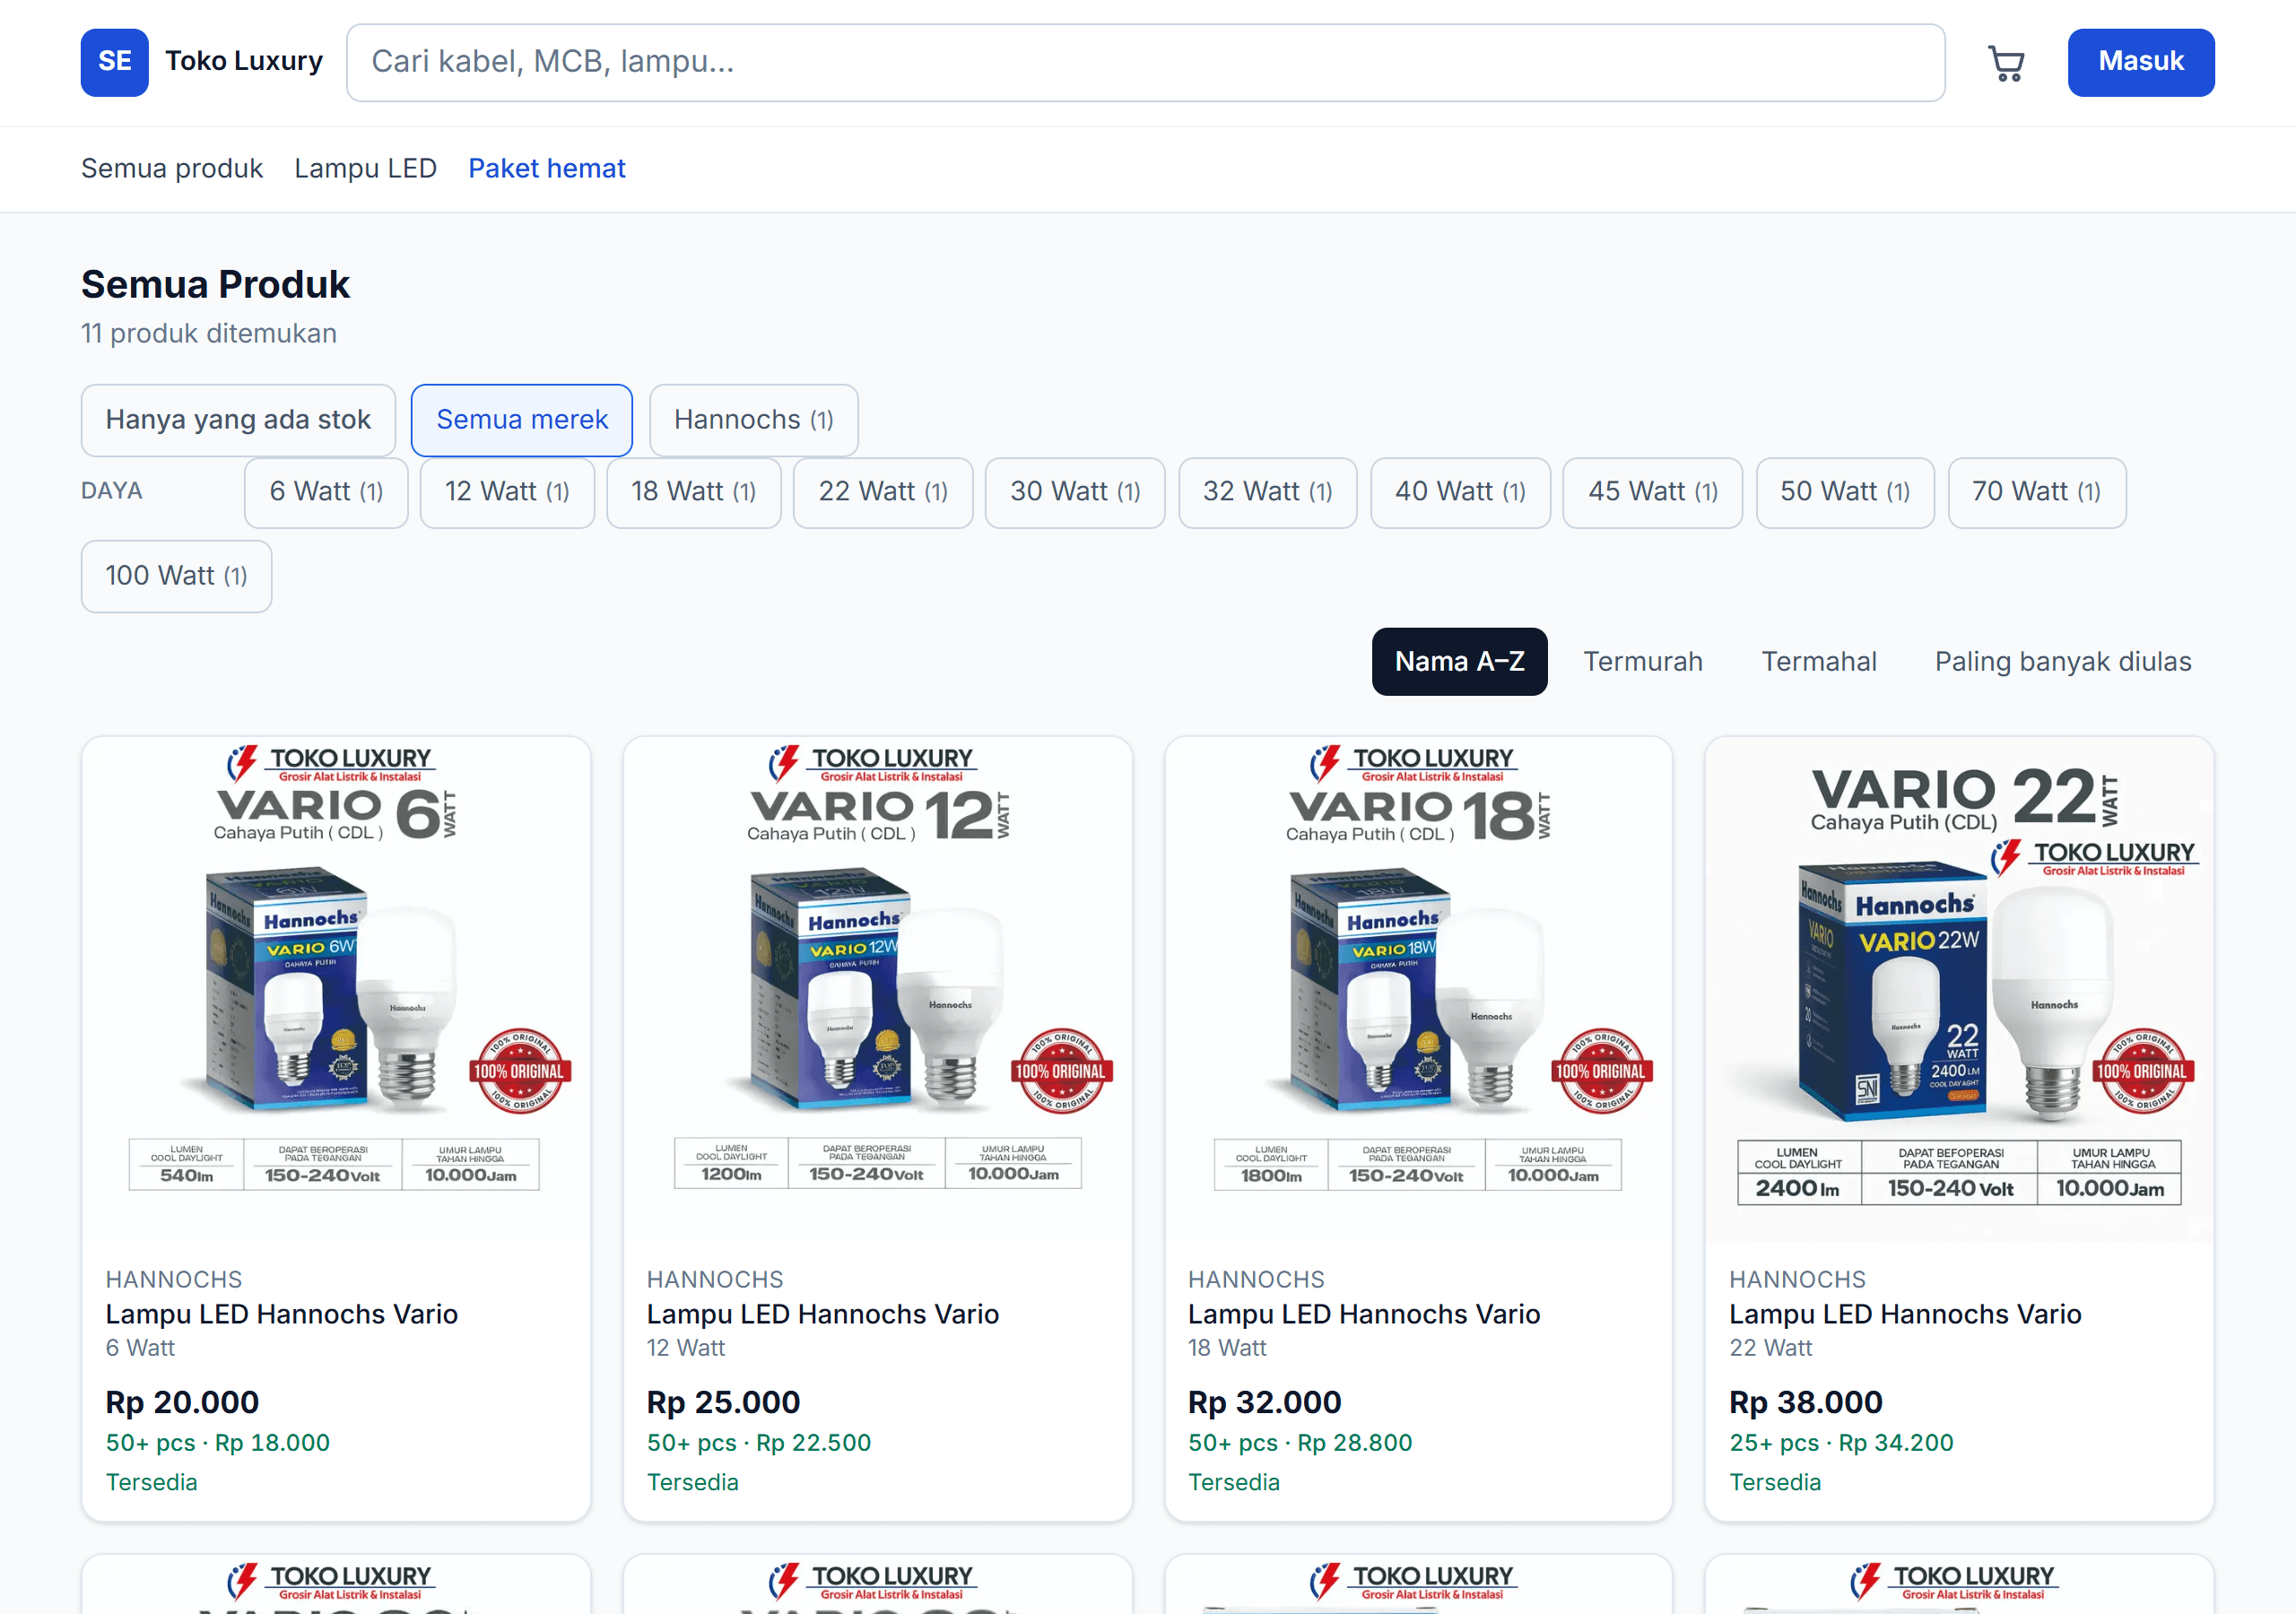The width and height of the screenshot is (2296, 1614).
Task: Filter by Hannochs brand
Action: pos(754,420)
